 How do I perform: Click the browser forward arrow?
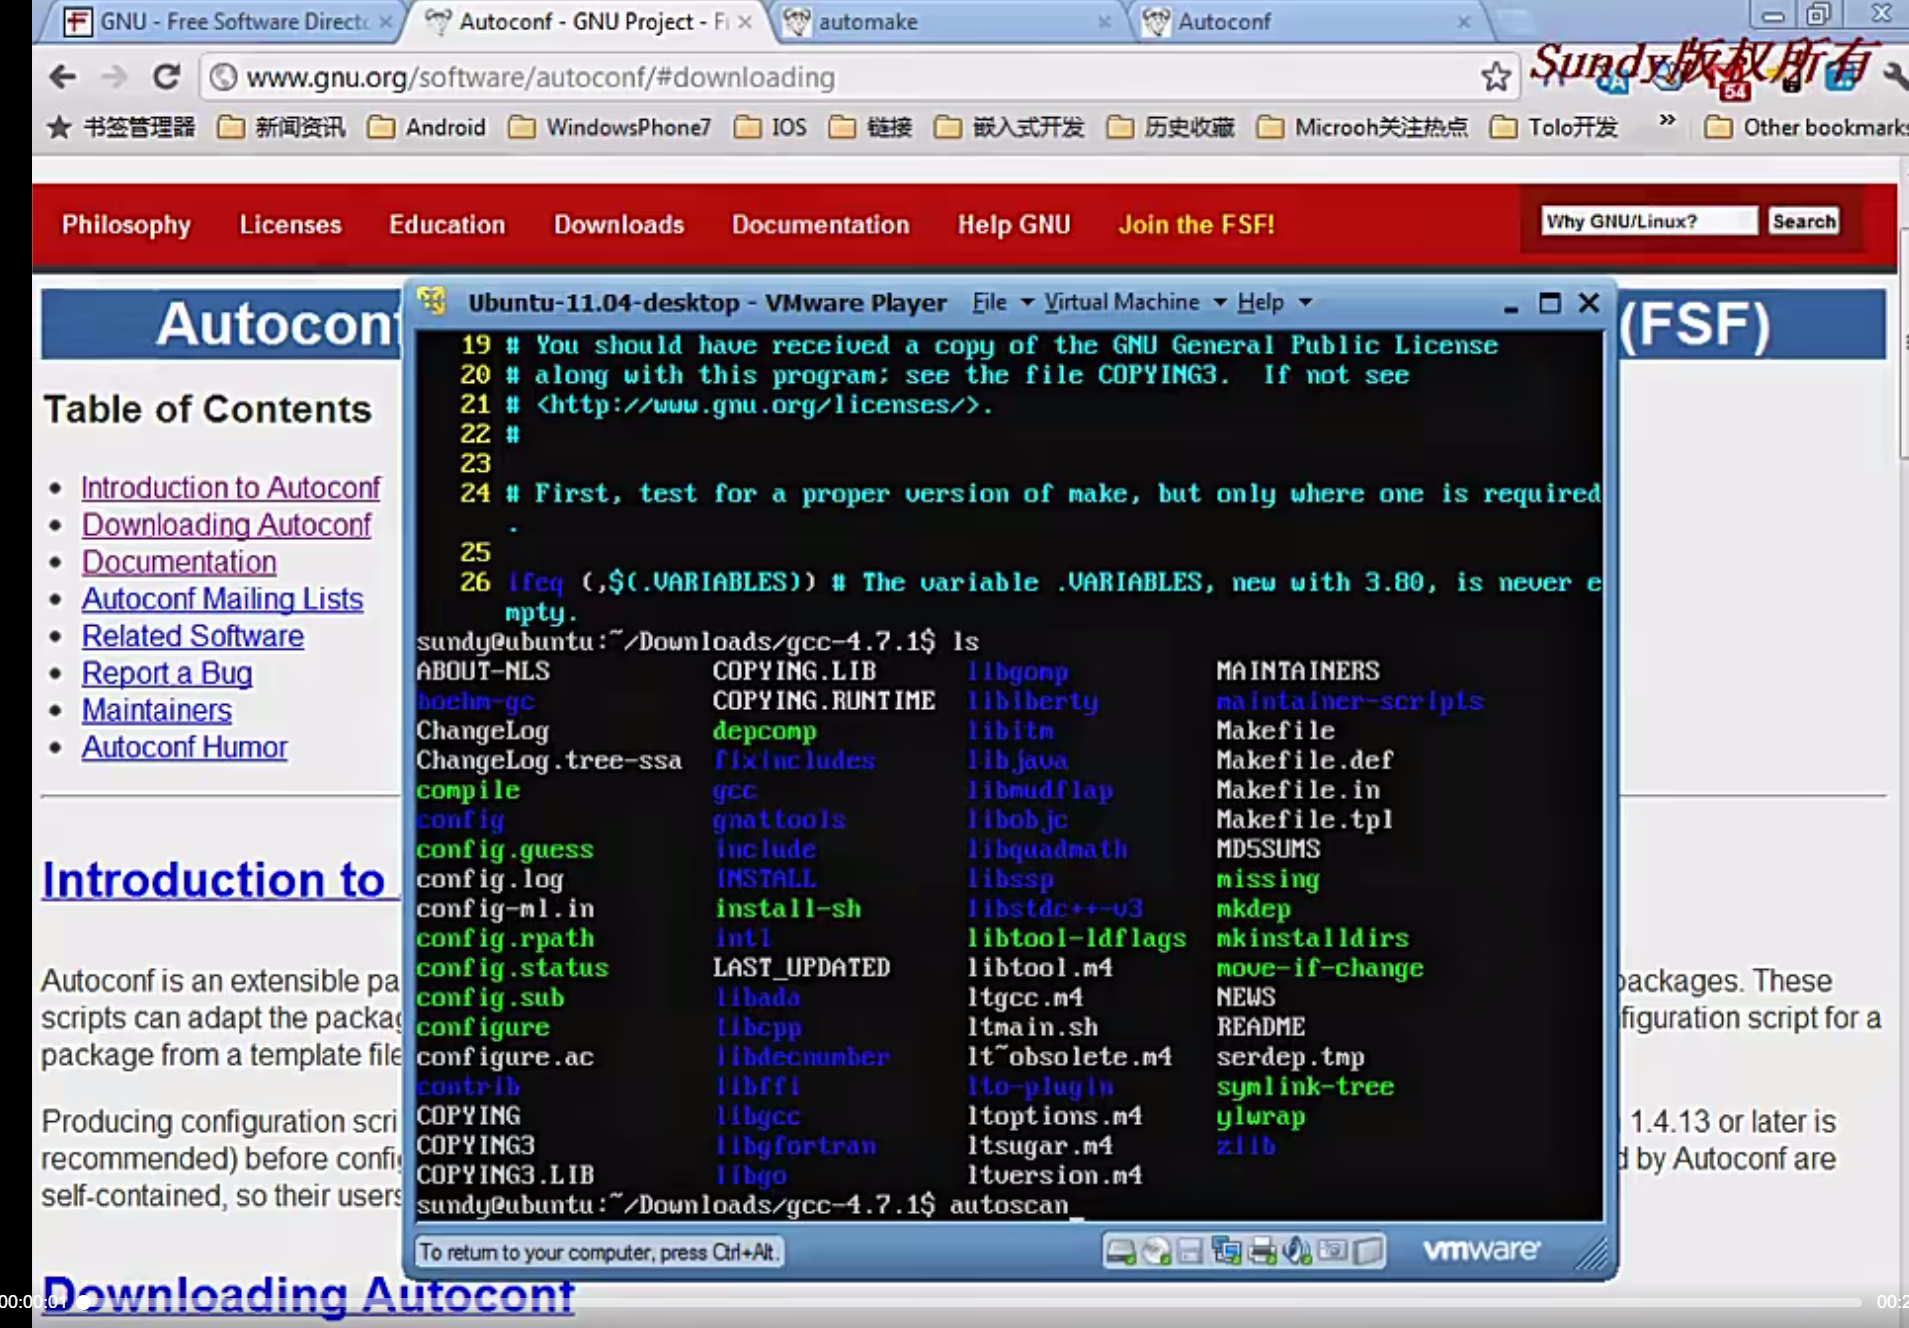[x=115, y=77]
